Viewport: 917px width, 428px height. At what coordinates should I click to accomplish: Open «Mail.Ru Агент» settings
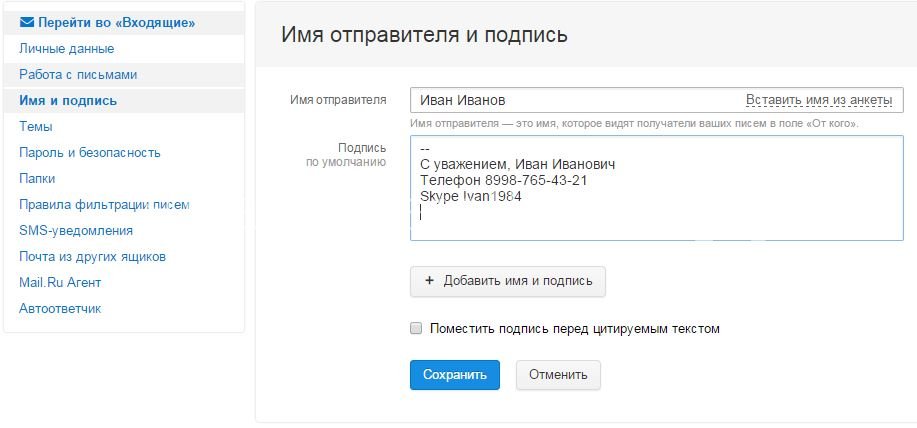coord(60,283)
